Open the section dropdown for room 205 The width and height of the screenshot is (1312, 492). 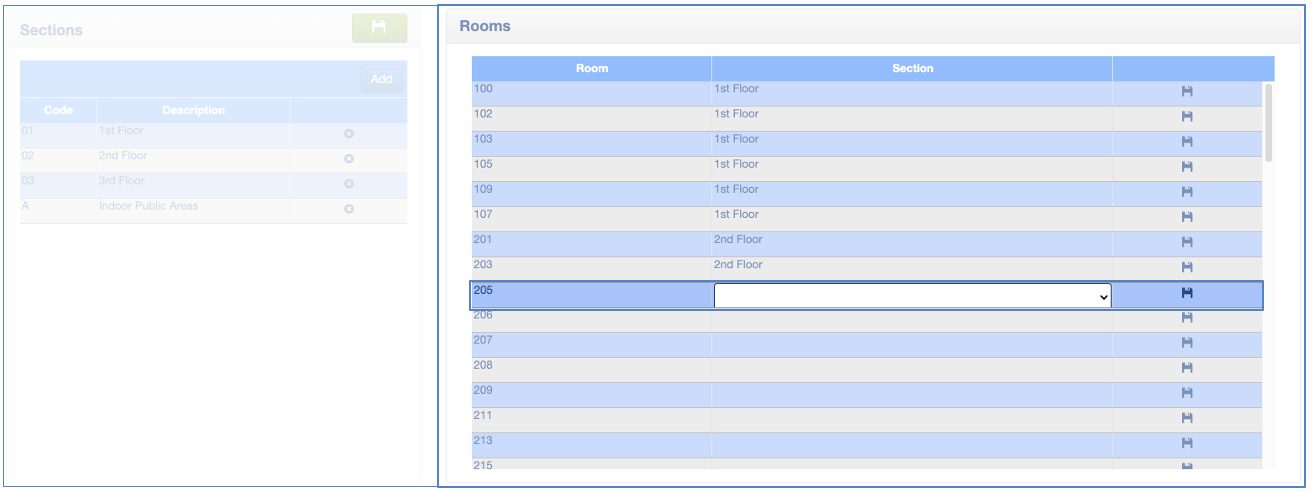coord(912,296)
